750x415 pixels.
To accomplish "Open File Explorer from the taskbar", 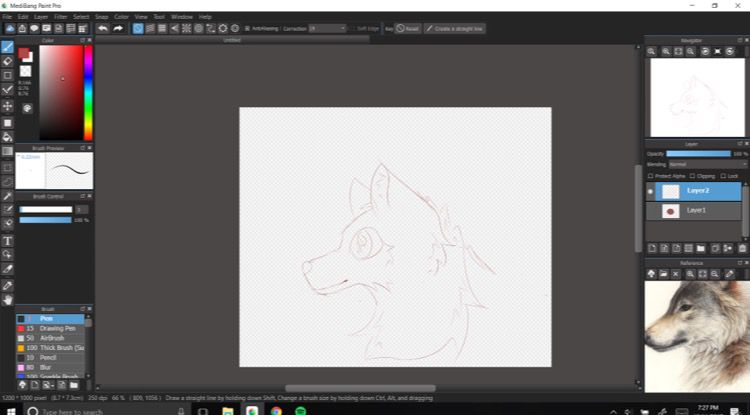I will [x=228, y=411].
